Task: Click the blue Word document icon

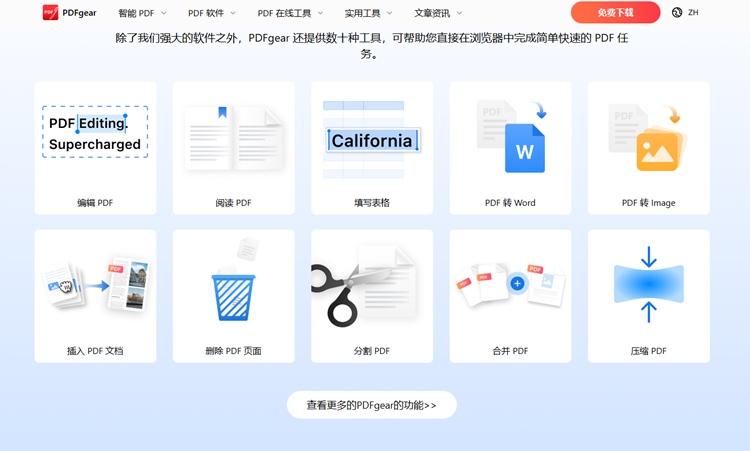Action: (525, 148)
